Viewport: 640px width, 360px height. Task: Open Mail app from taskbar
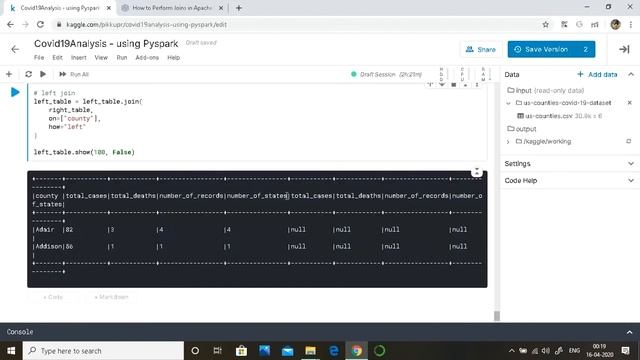click(287, 351)
